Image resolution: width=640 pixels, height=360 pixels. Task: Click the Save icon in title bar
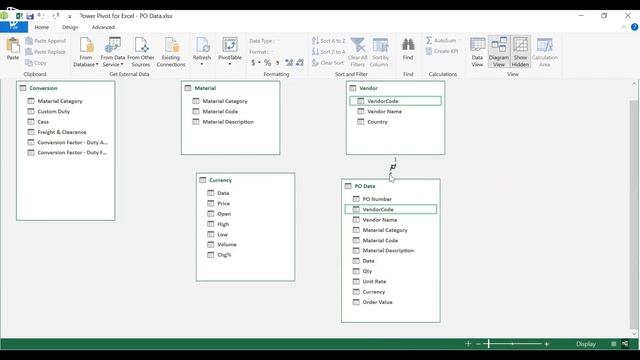[30, 16]
